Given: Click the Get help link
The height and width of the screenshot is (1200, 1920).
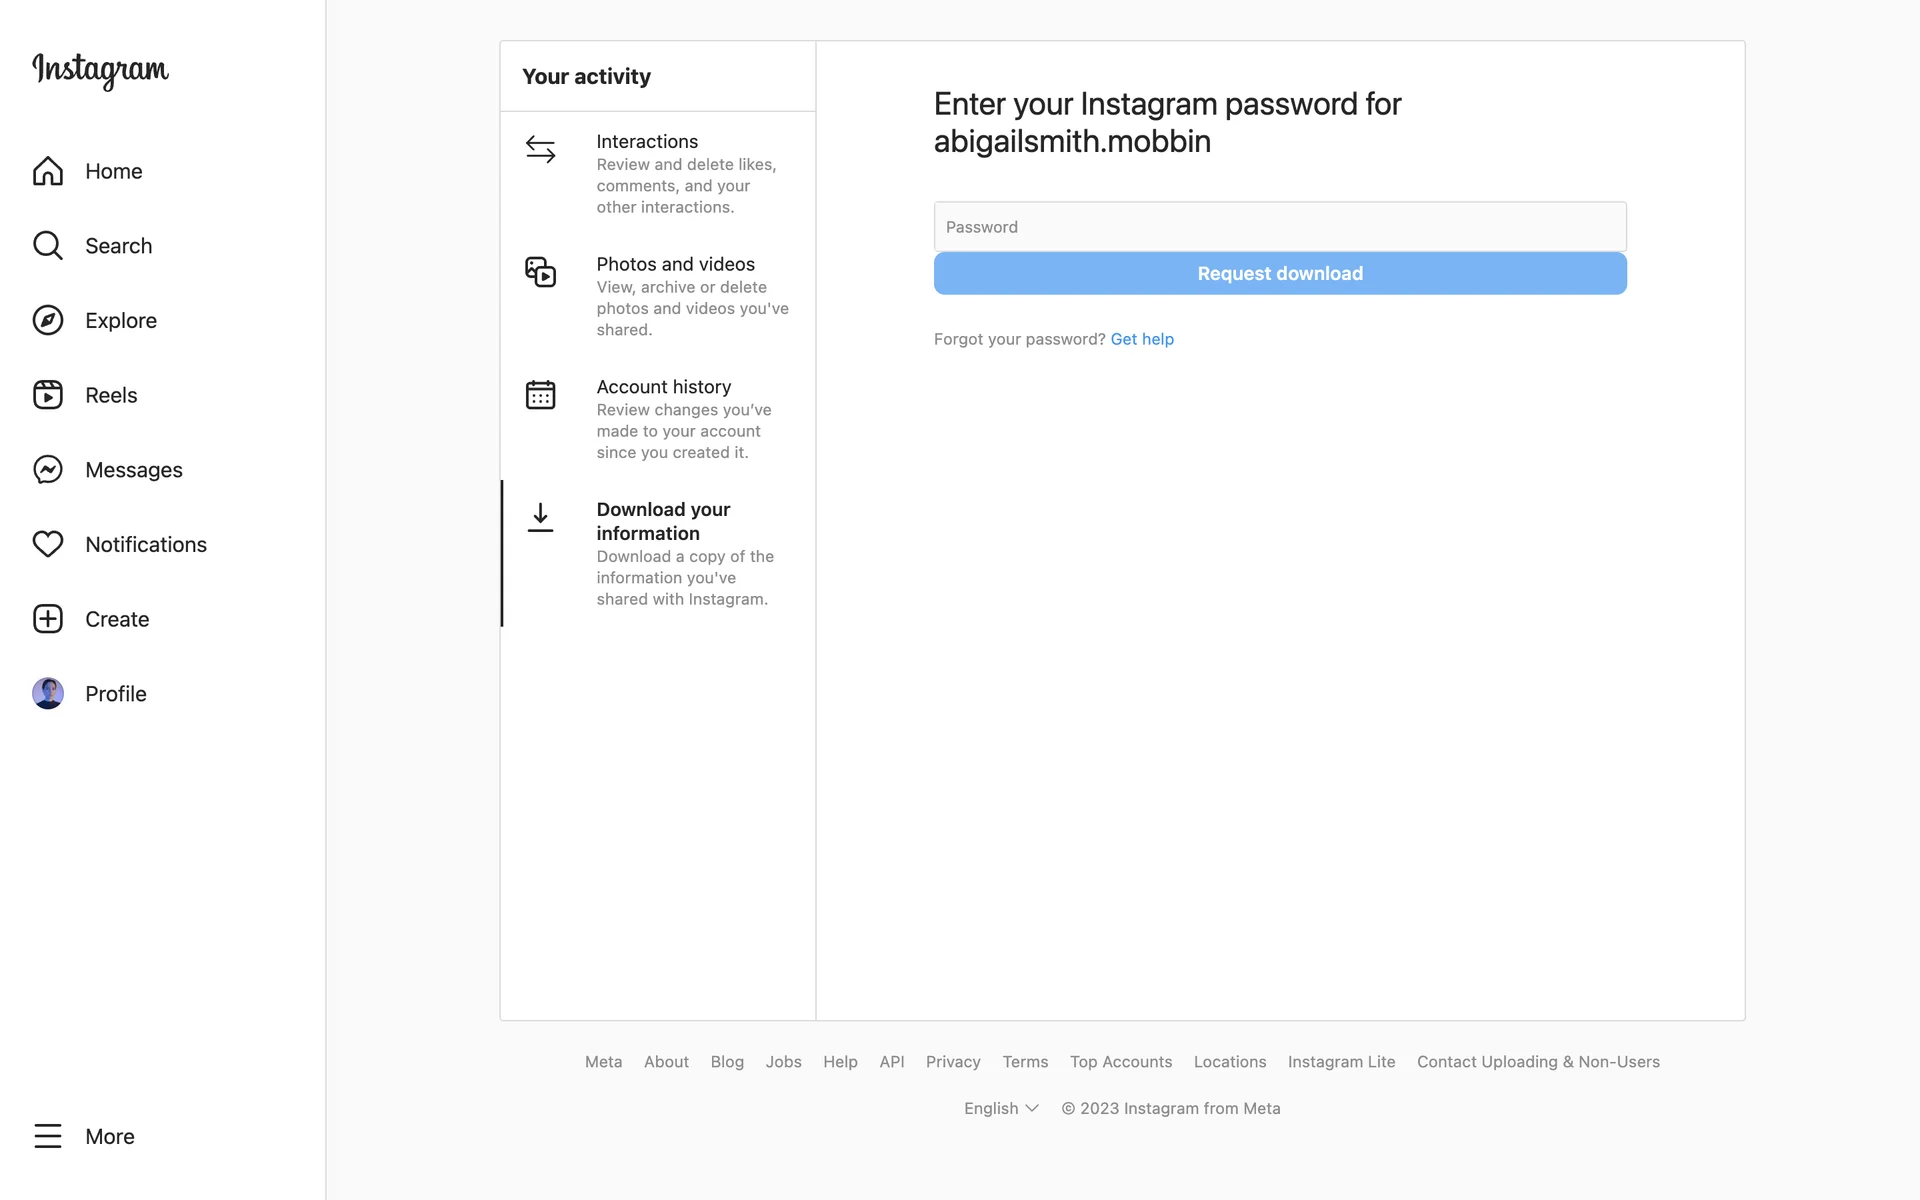Looking at the screenshot, I should click(1142, 339).
